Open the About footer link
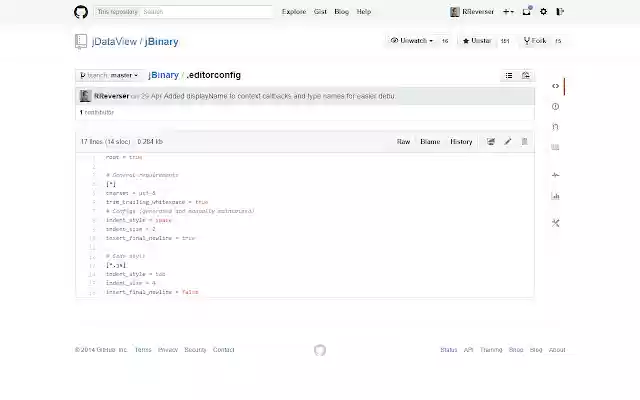The width and height of the screenshot is (640, 400). [557, 350]
